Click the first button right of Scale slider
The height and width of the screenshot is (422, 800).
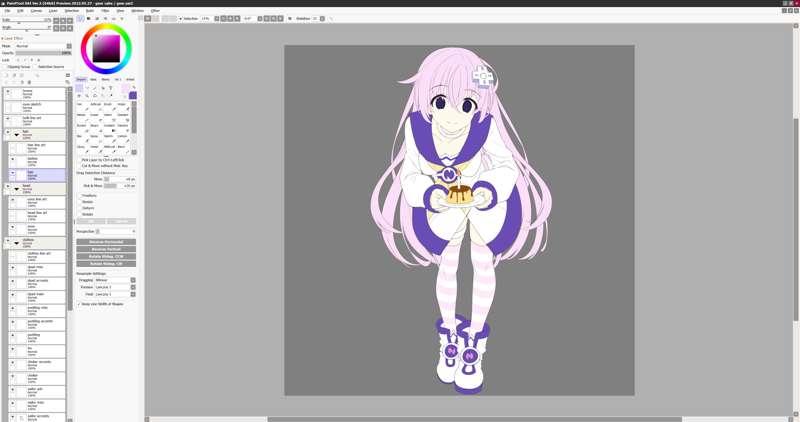(x=56, y=21)
